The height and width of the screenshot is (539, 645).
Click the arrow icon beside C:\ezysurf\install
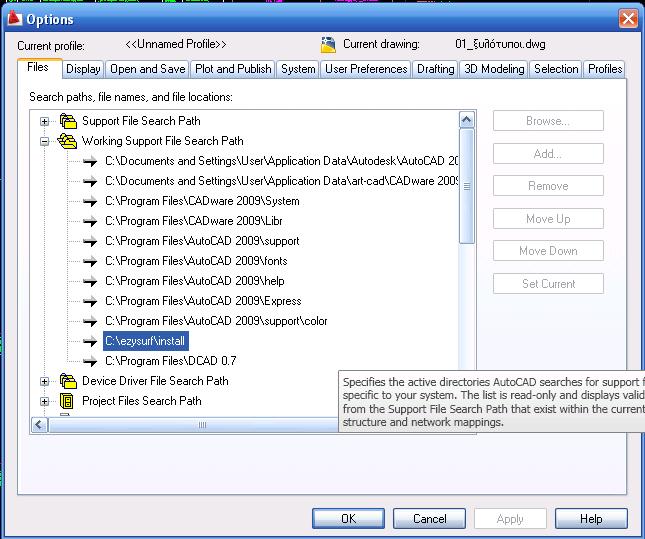click(x=90, y=341)
